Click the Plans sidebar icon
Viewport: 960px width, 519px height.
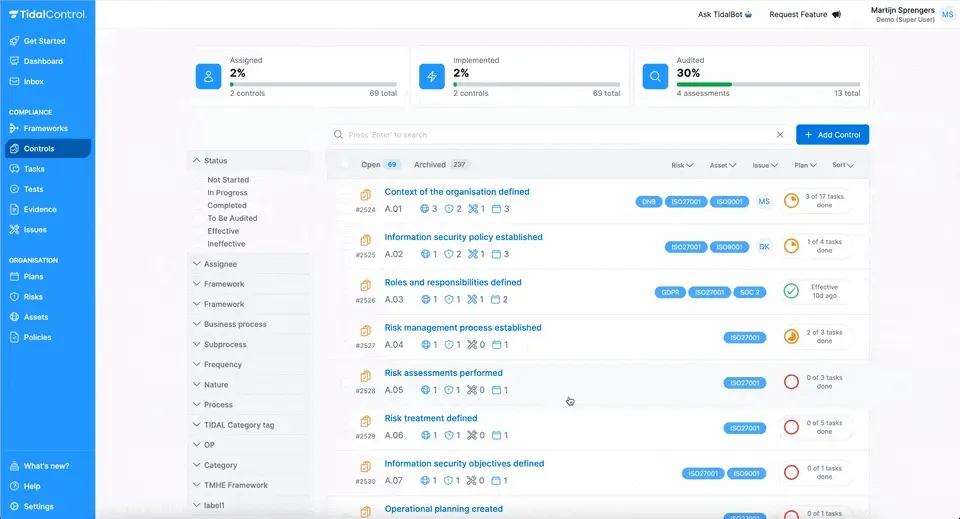pyautogui.click(x=14, y=277)
